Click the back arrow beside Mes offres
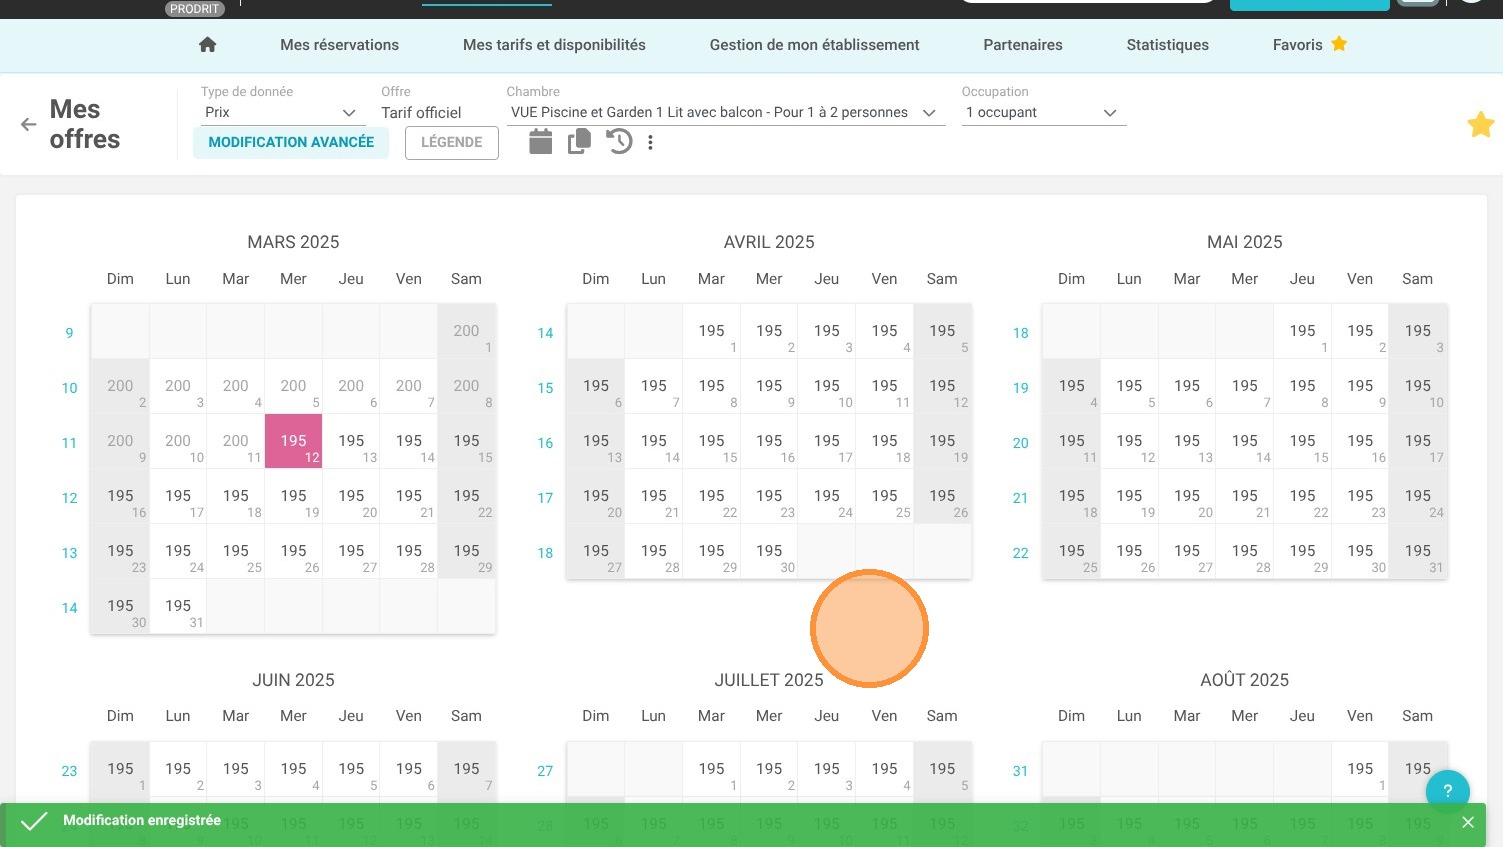This screenshot has width=1503, height=847. pos(28,125)
